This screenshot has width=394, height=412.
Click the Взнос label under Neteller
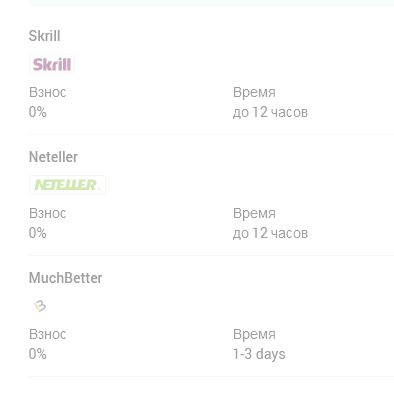[48, 213]
